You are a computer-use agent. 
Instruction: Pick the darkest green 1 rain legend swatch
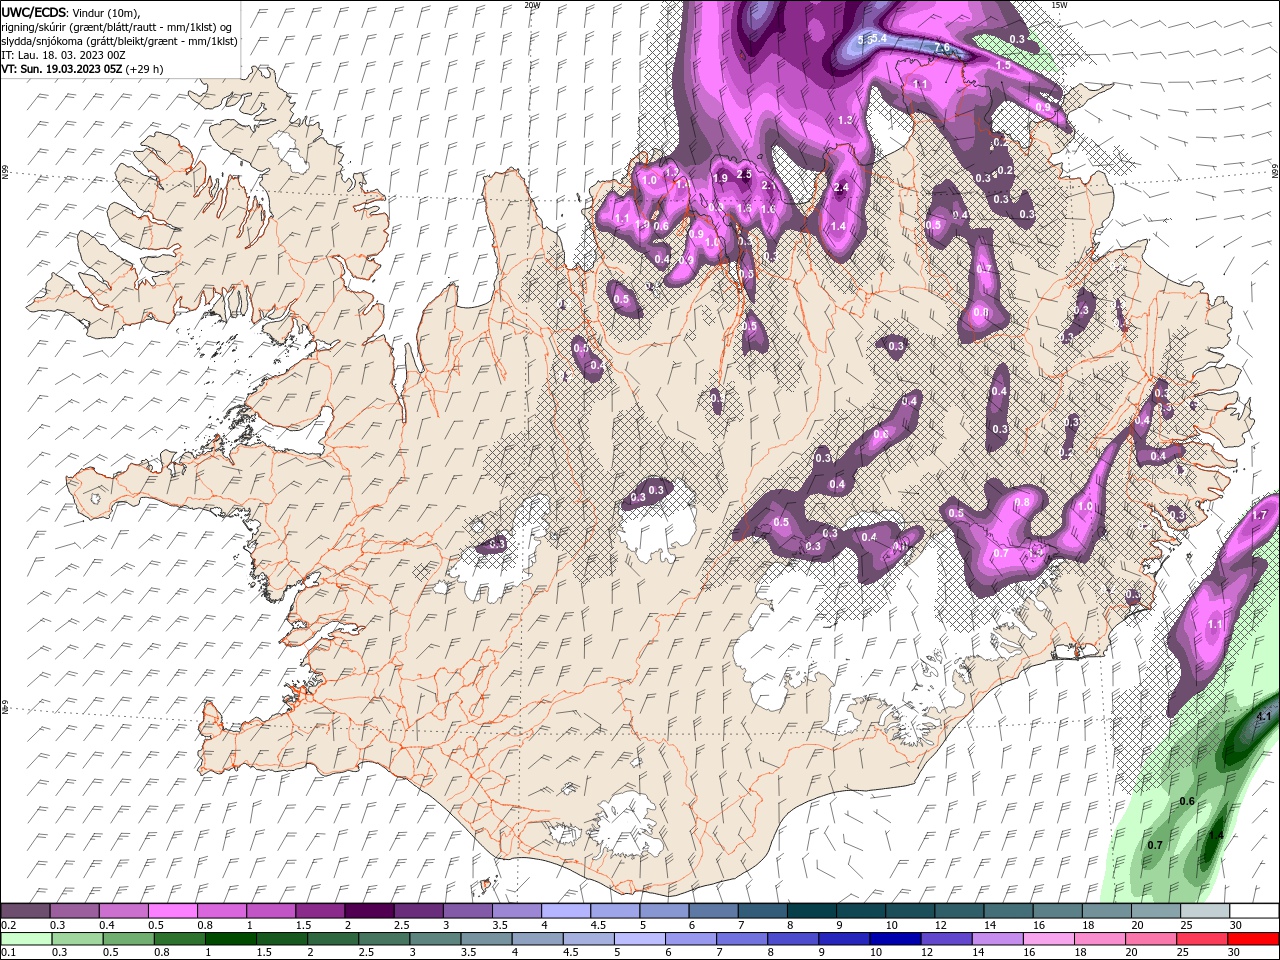(231, 939)
